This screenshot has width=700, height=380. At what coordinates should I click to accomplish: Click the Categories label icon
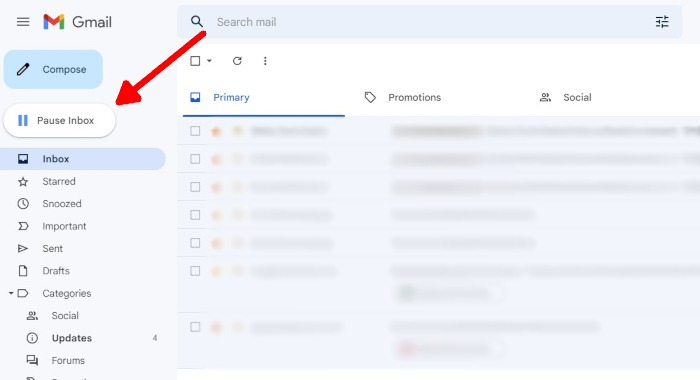23,293
